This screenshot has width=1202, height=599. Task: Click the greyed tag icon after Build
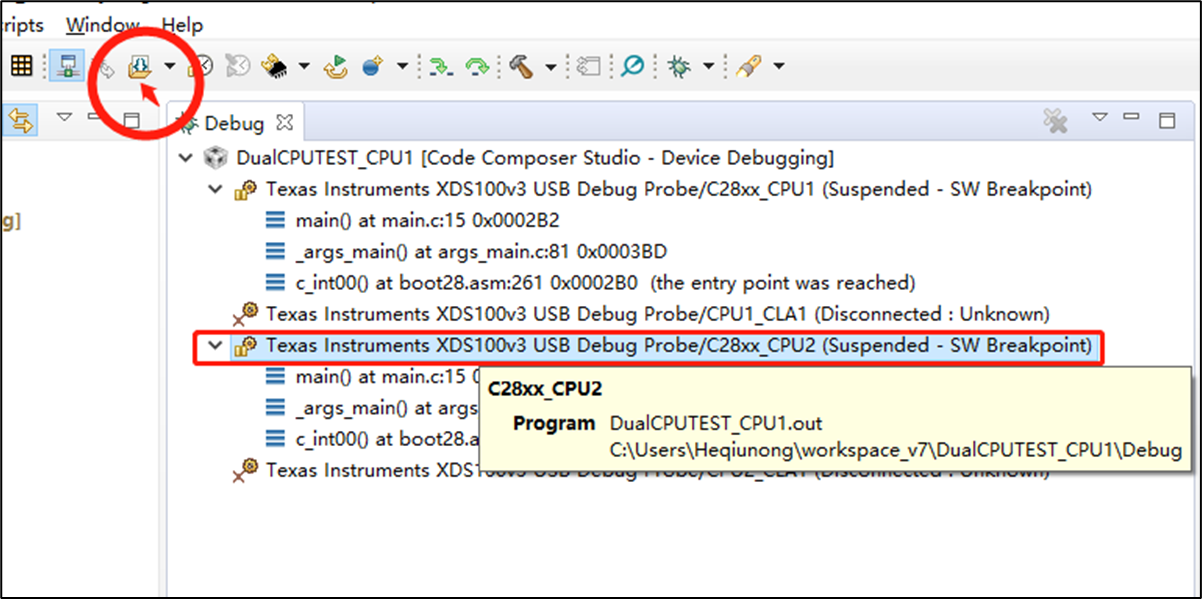(590, 67)
